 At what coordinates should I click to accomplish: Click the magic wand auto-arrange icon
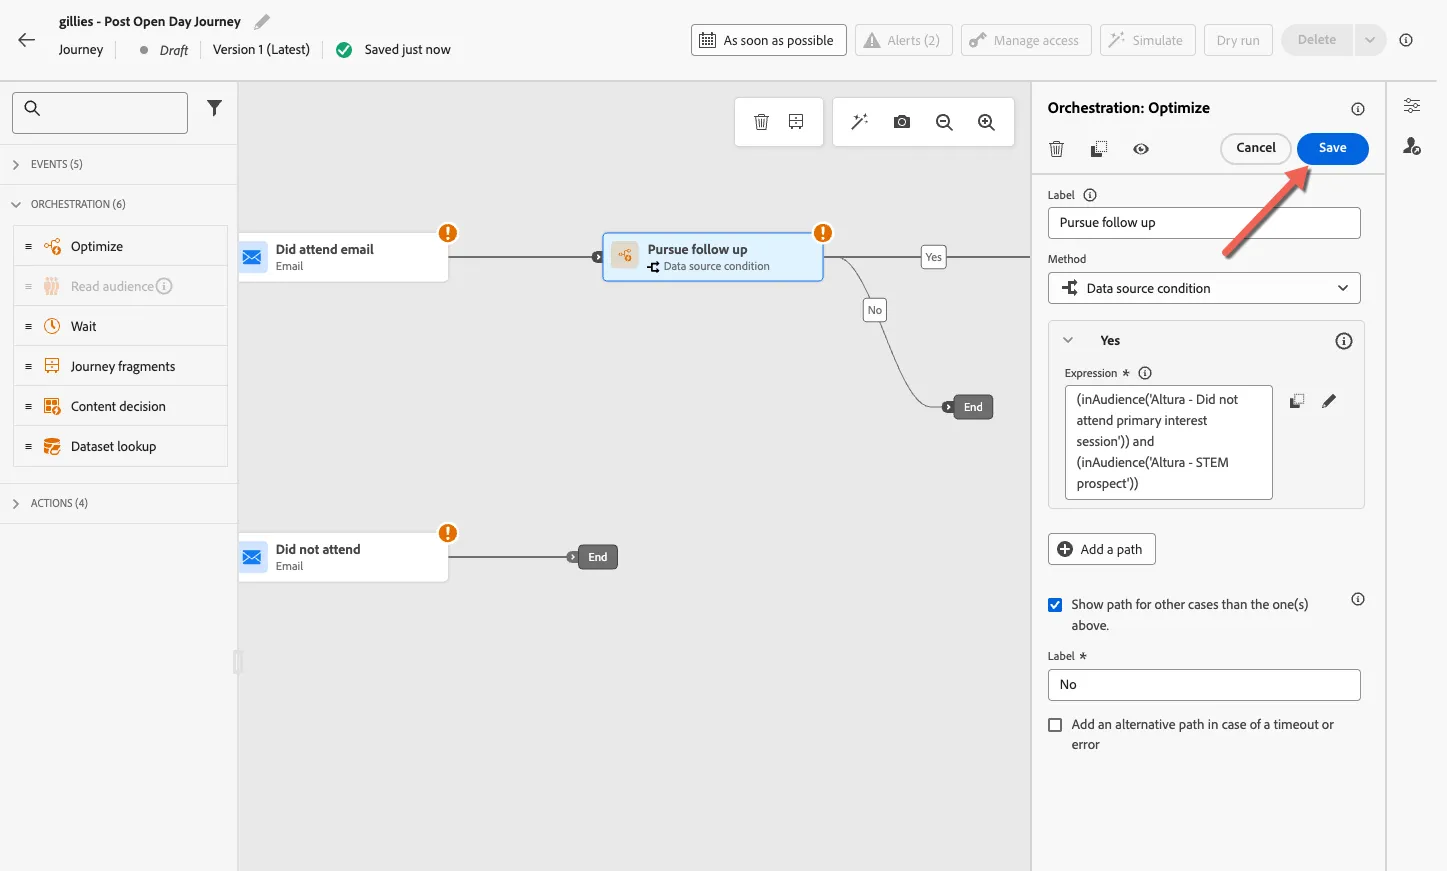click(859, 122)
